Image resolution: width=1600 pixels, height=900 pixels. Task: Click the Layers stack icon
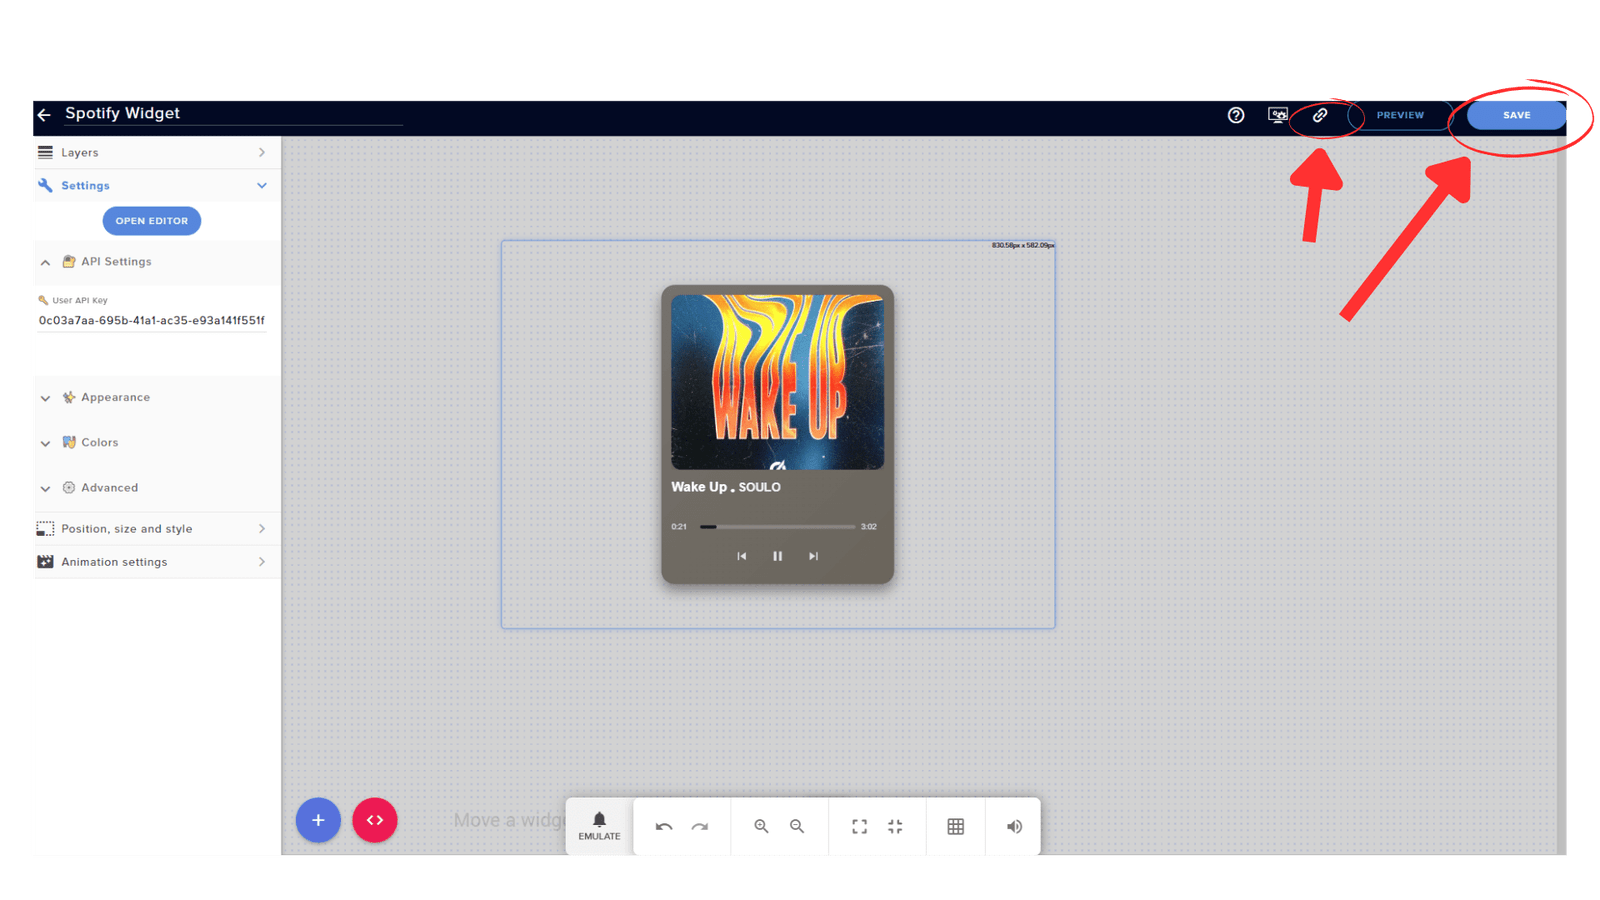pyautogui.click(x=45, y=153)
